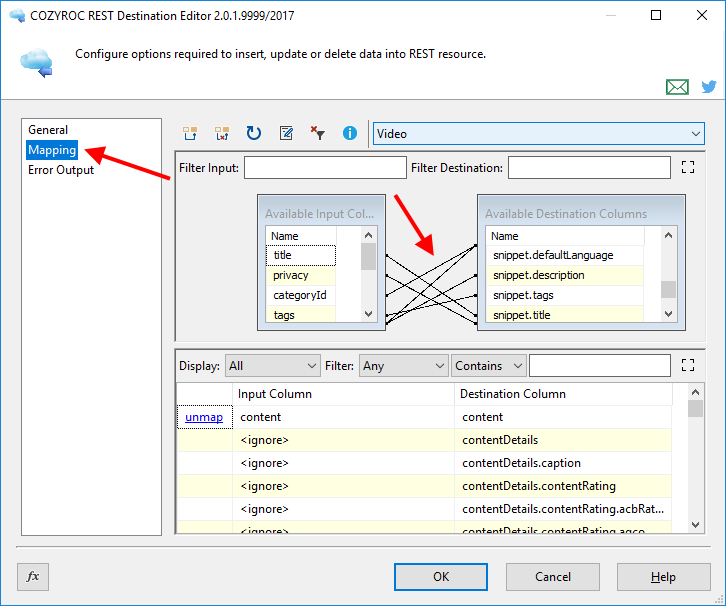Click the destination columns scrollbar thumb

pyautogui.click(x=668, y=289)
